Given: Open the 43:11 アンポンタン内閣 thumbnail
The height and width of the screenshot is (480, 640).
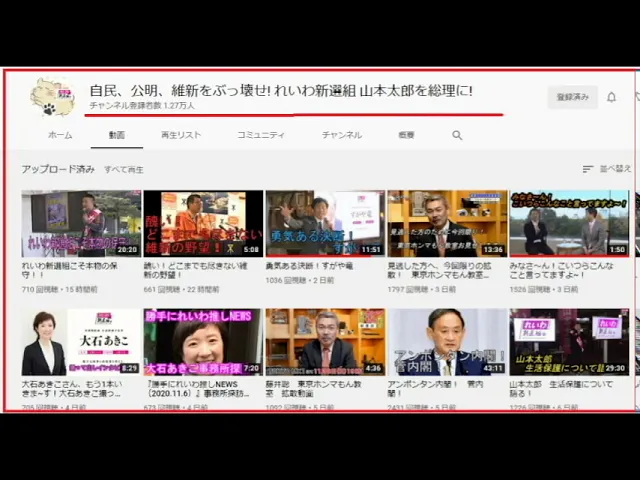Looking at the screenshot, I should (447, 342).
